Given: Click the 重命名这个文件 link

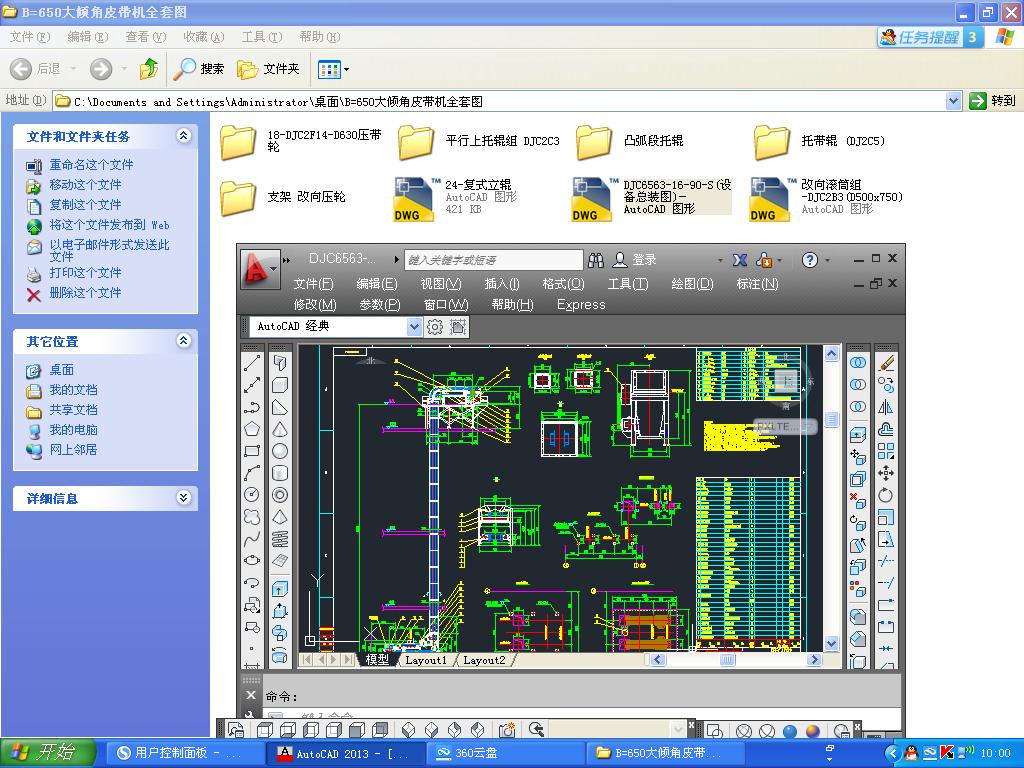Looking at the screenshot, I should coord(91,165).
